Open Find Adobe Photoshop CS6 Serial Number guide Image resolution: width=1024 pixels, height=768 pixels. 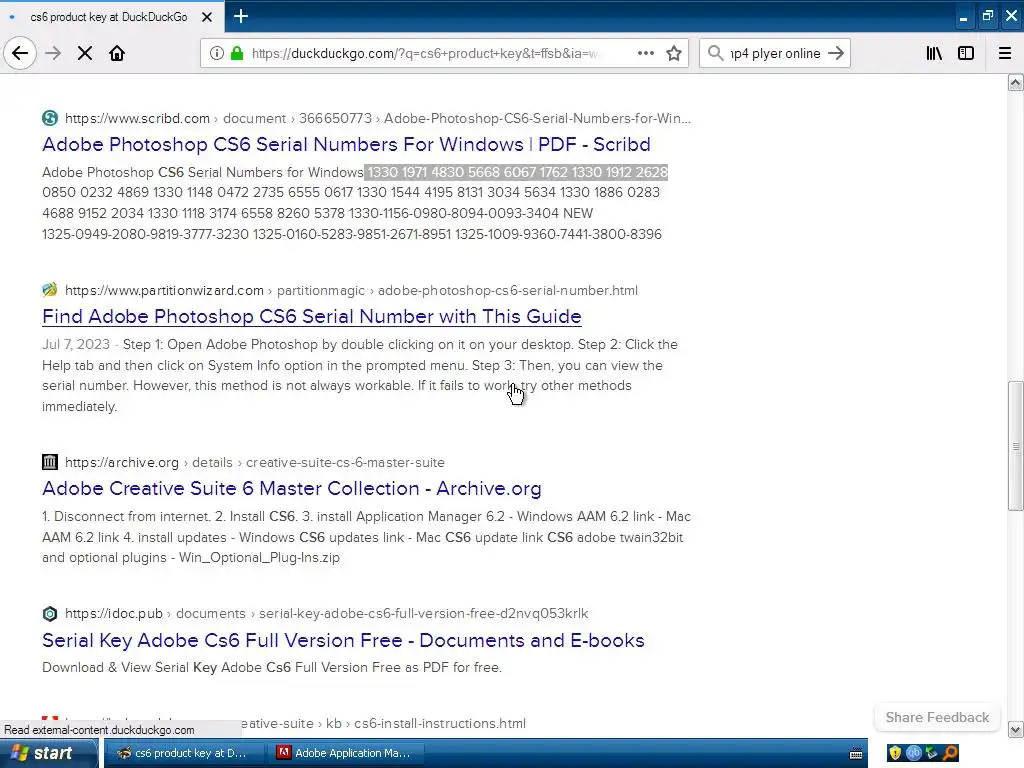pos(312,316)
